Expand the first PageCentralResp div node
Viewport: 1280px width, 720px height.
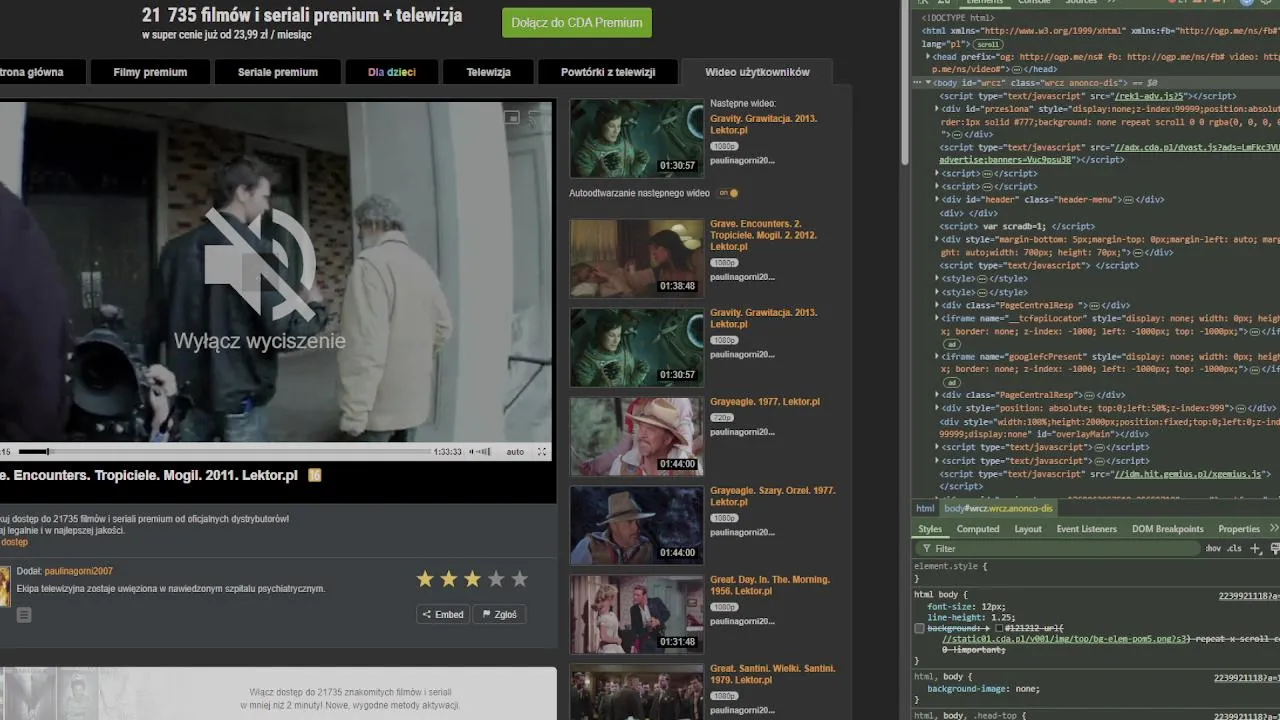click(x=937, y=305)
